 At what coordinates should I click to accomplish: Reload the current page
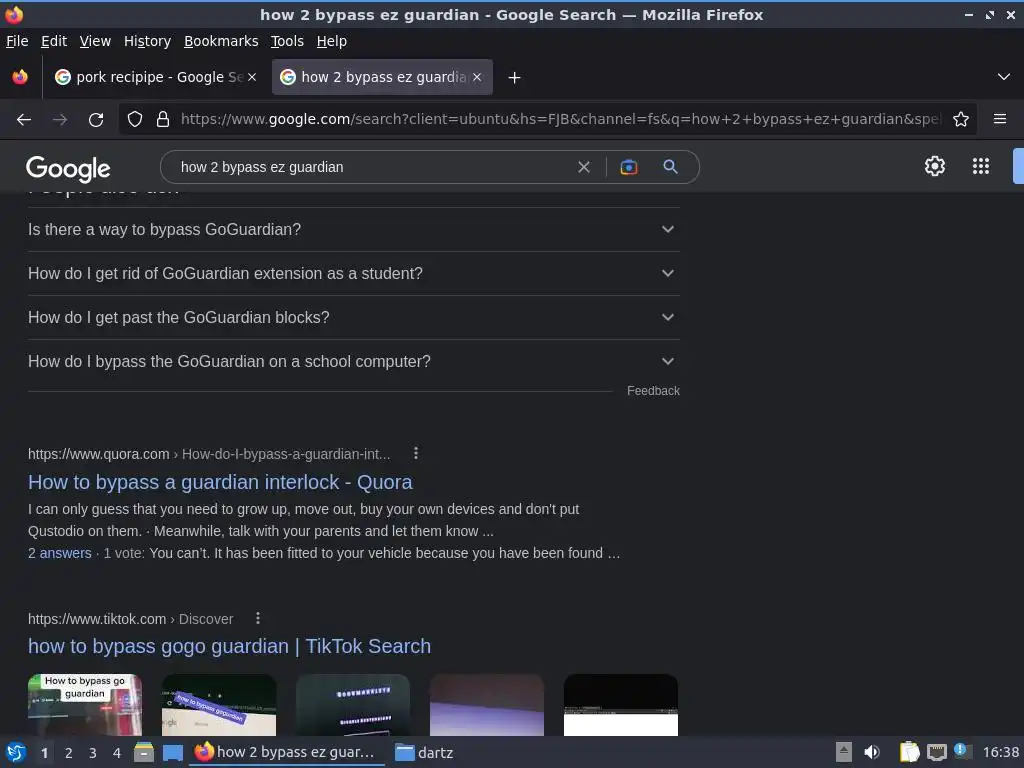pyautogui.click(x=96, y=120)
